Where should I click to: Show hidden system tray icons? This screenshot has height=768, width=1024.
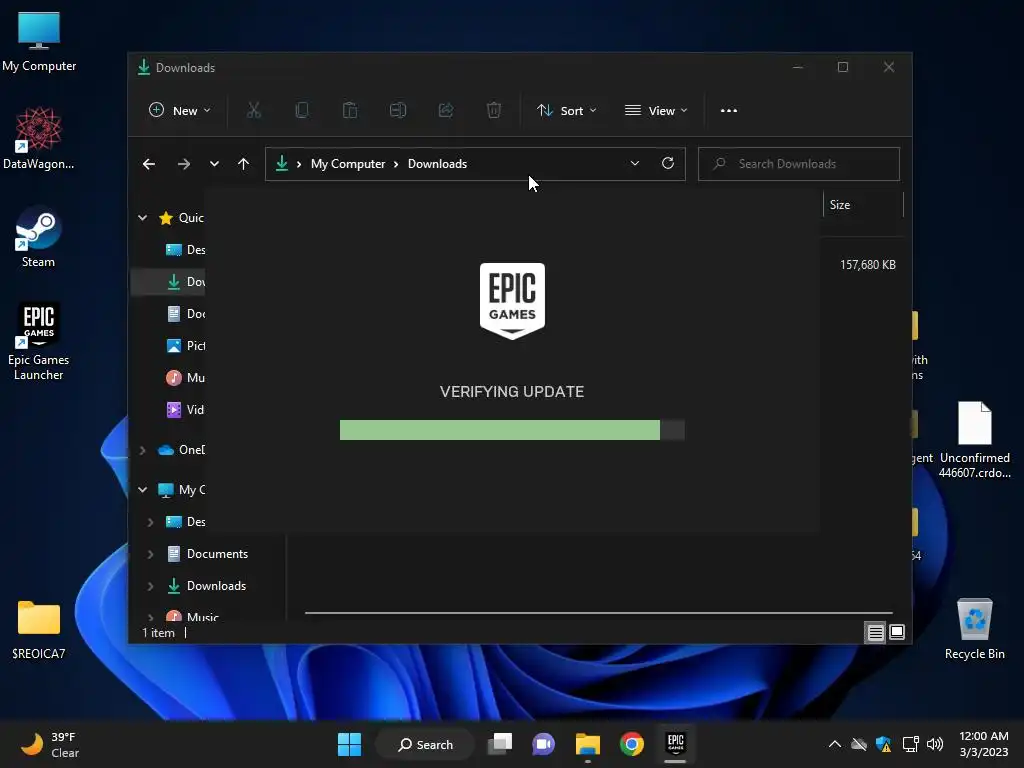[835, 744]
